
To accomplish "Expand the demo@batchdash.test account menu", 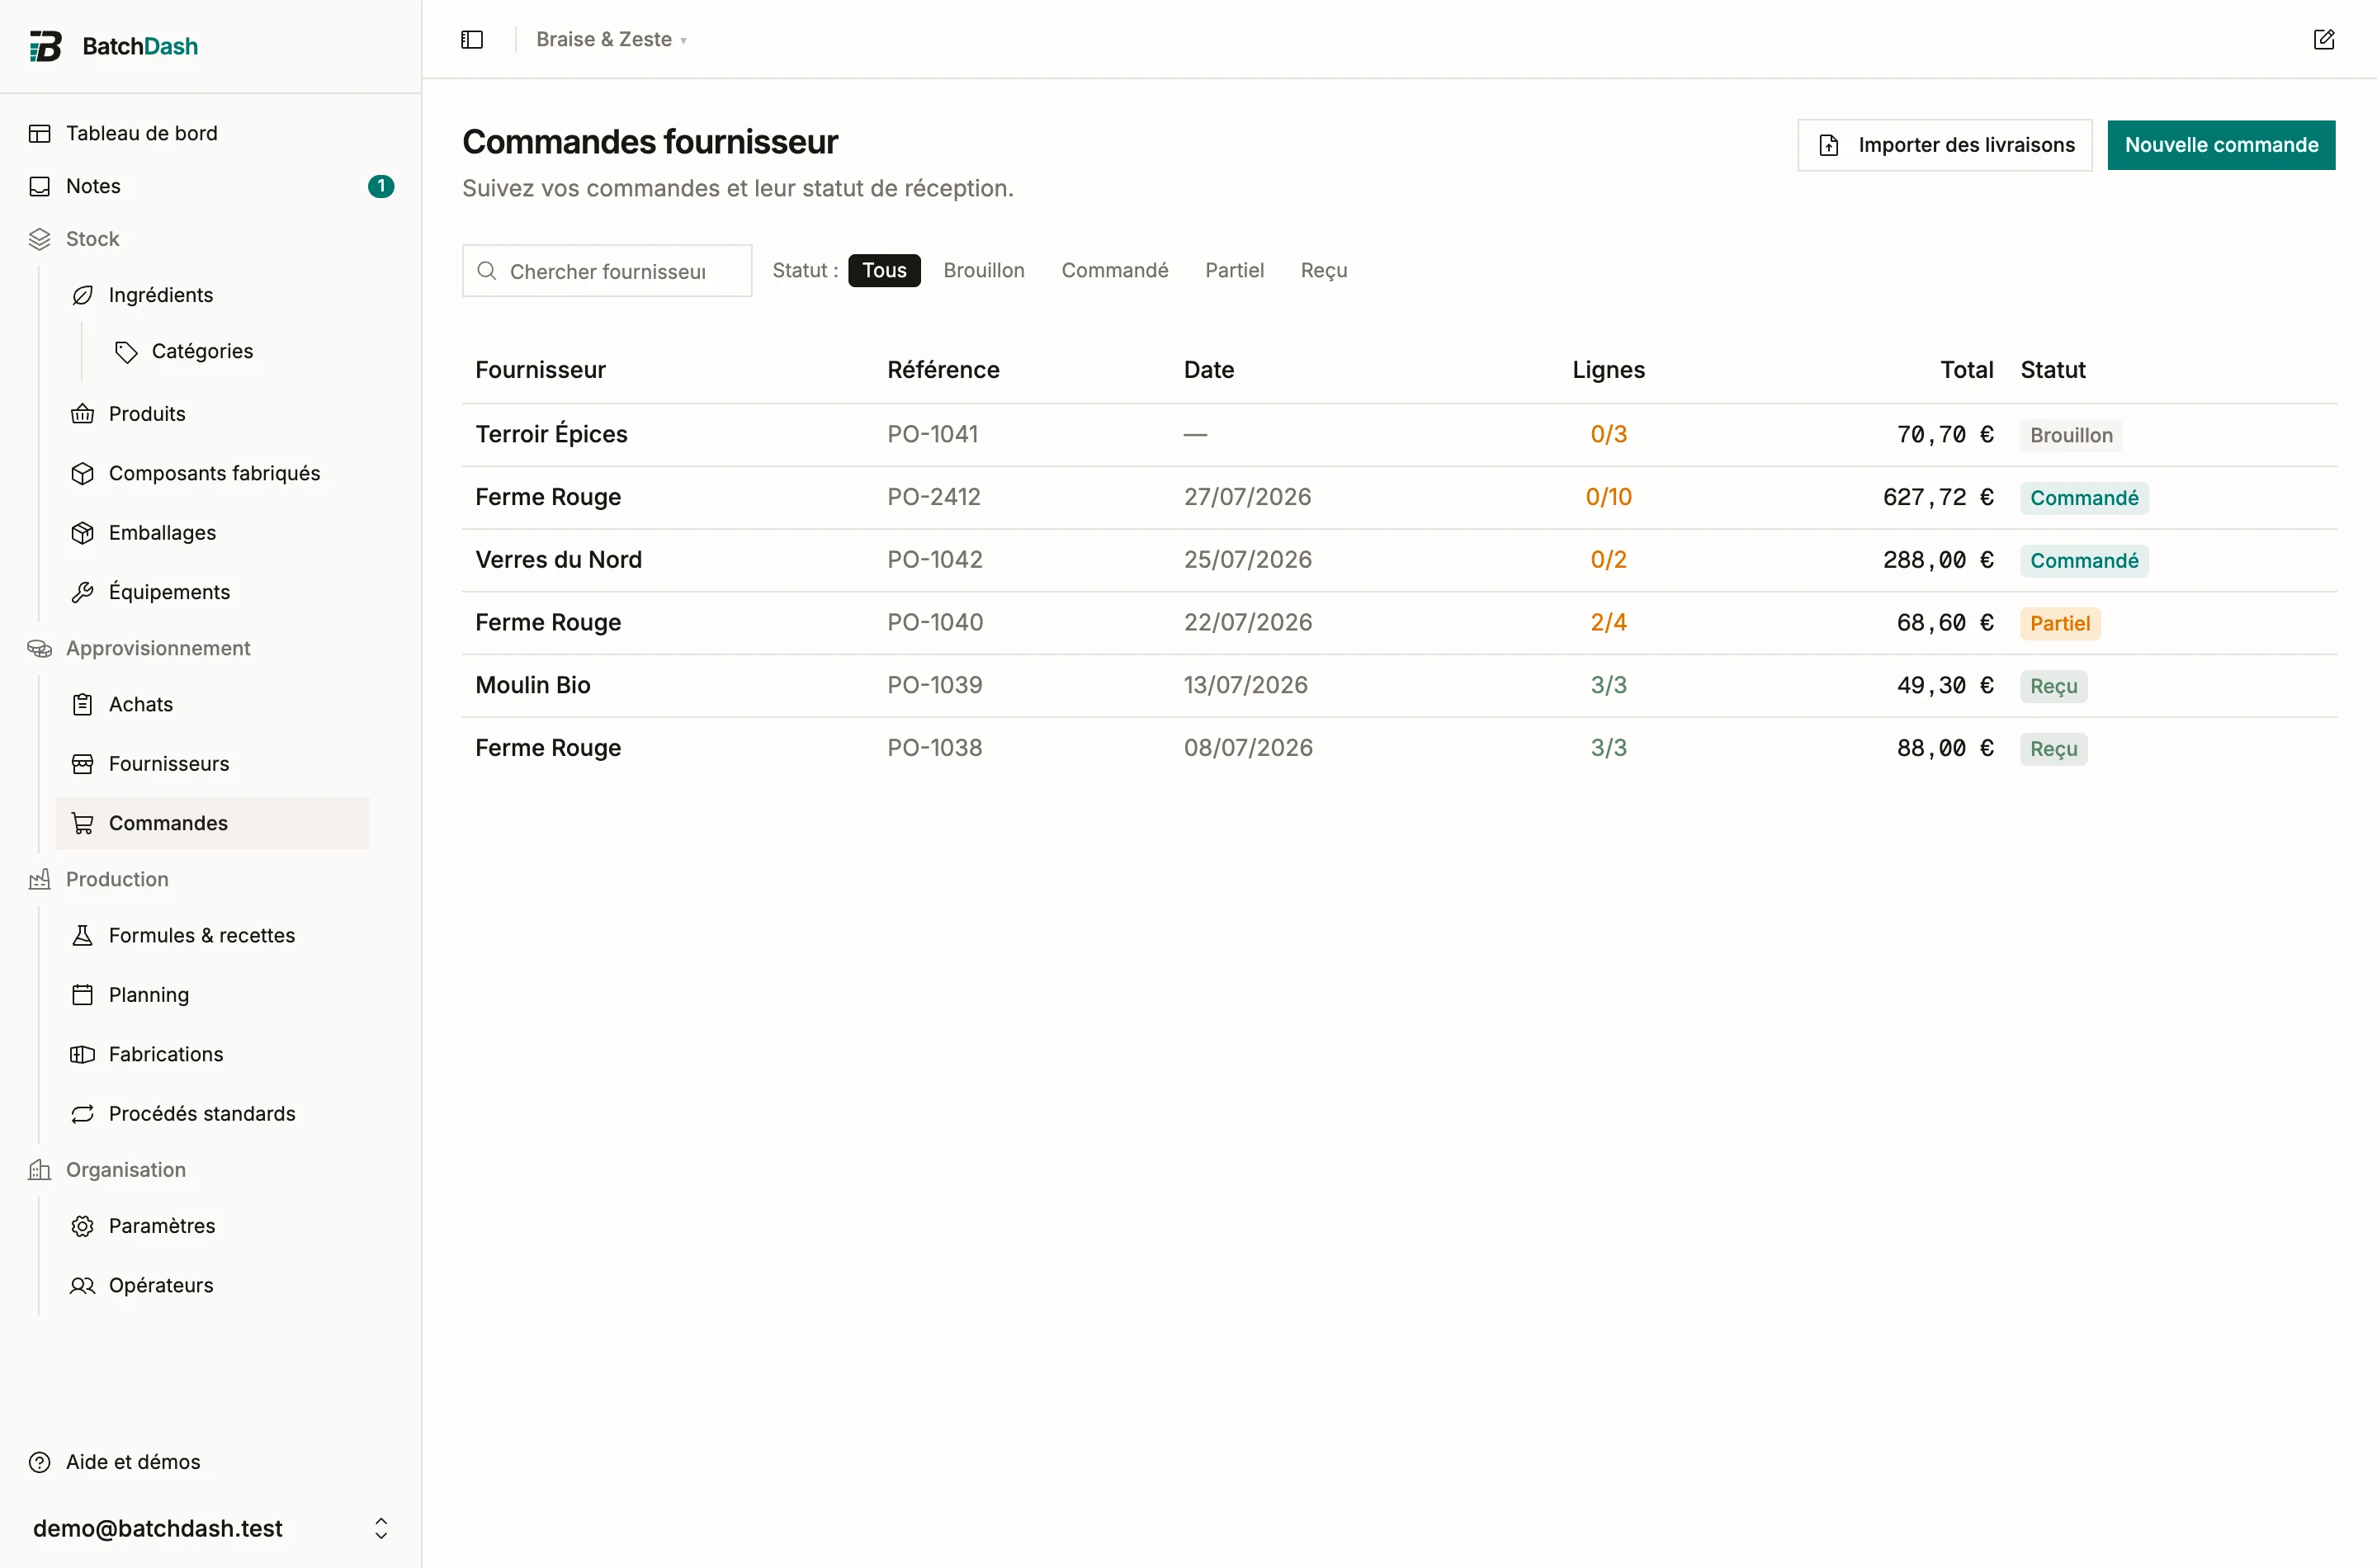I will pyautogui.click(x=211, y=1528).
